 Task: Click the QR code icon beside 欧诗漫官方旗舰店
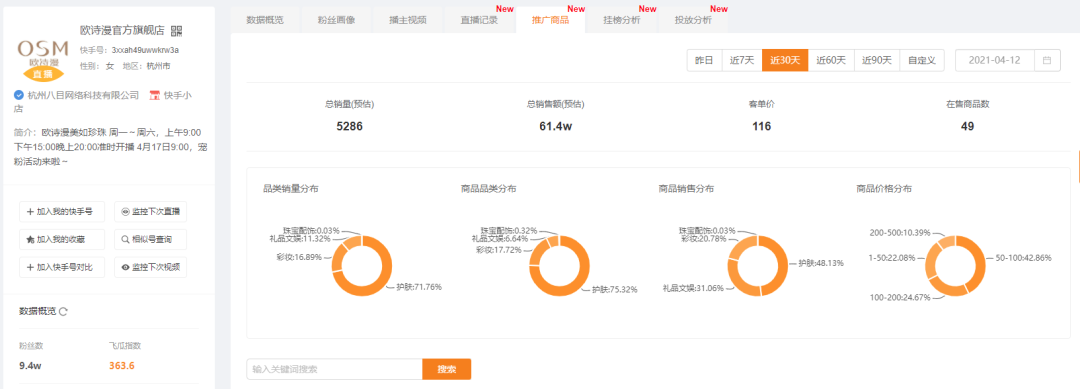(176, 31)
